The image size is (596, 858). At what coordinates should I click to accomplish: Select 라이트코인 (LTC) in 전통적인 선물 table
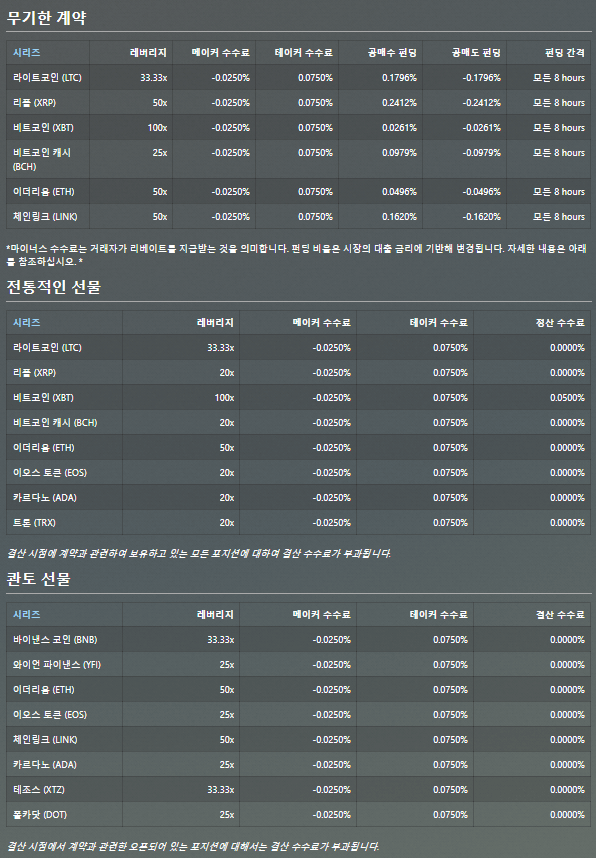(x=47, y=347)
